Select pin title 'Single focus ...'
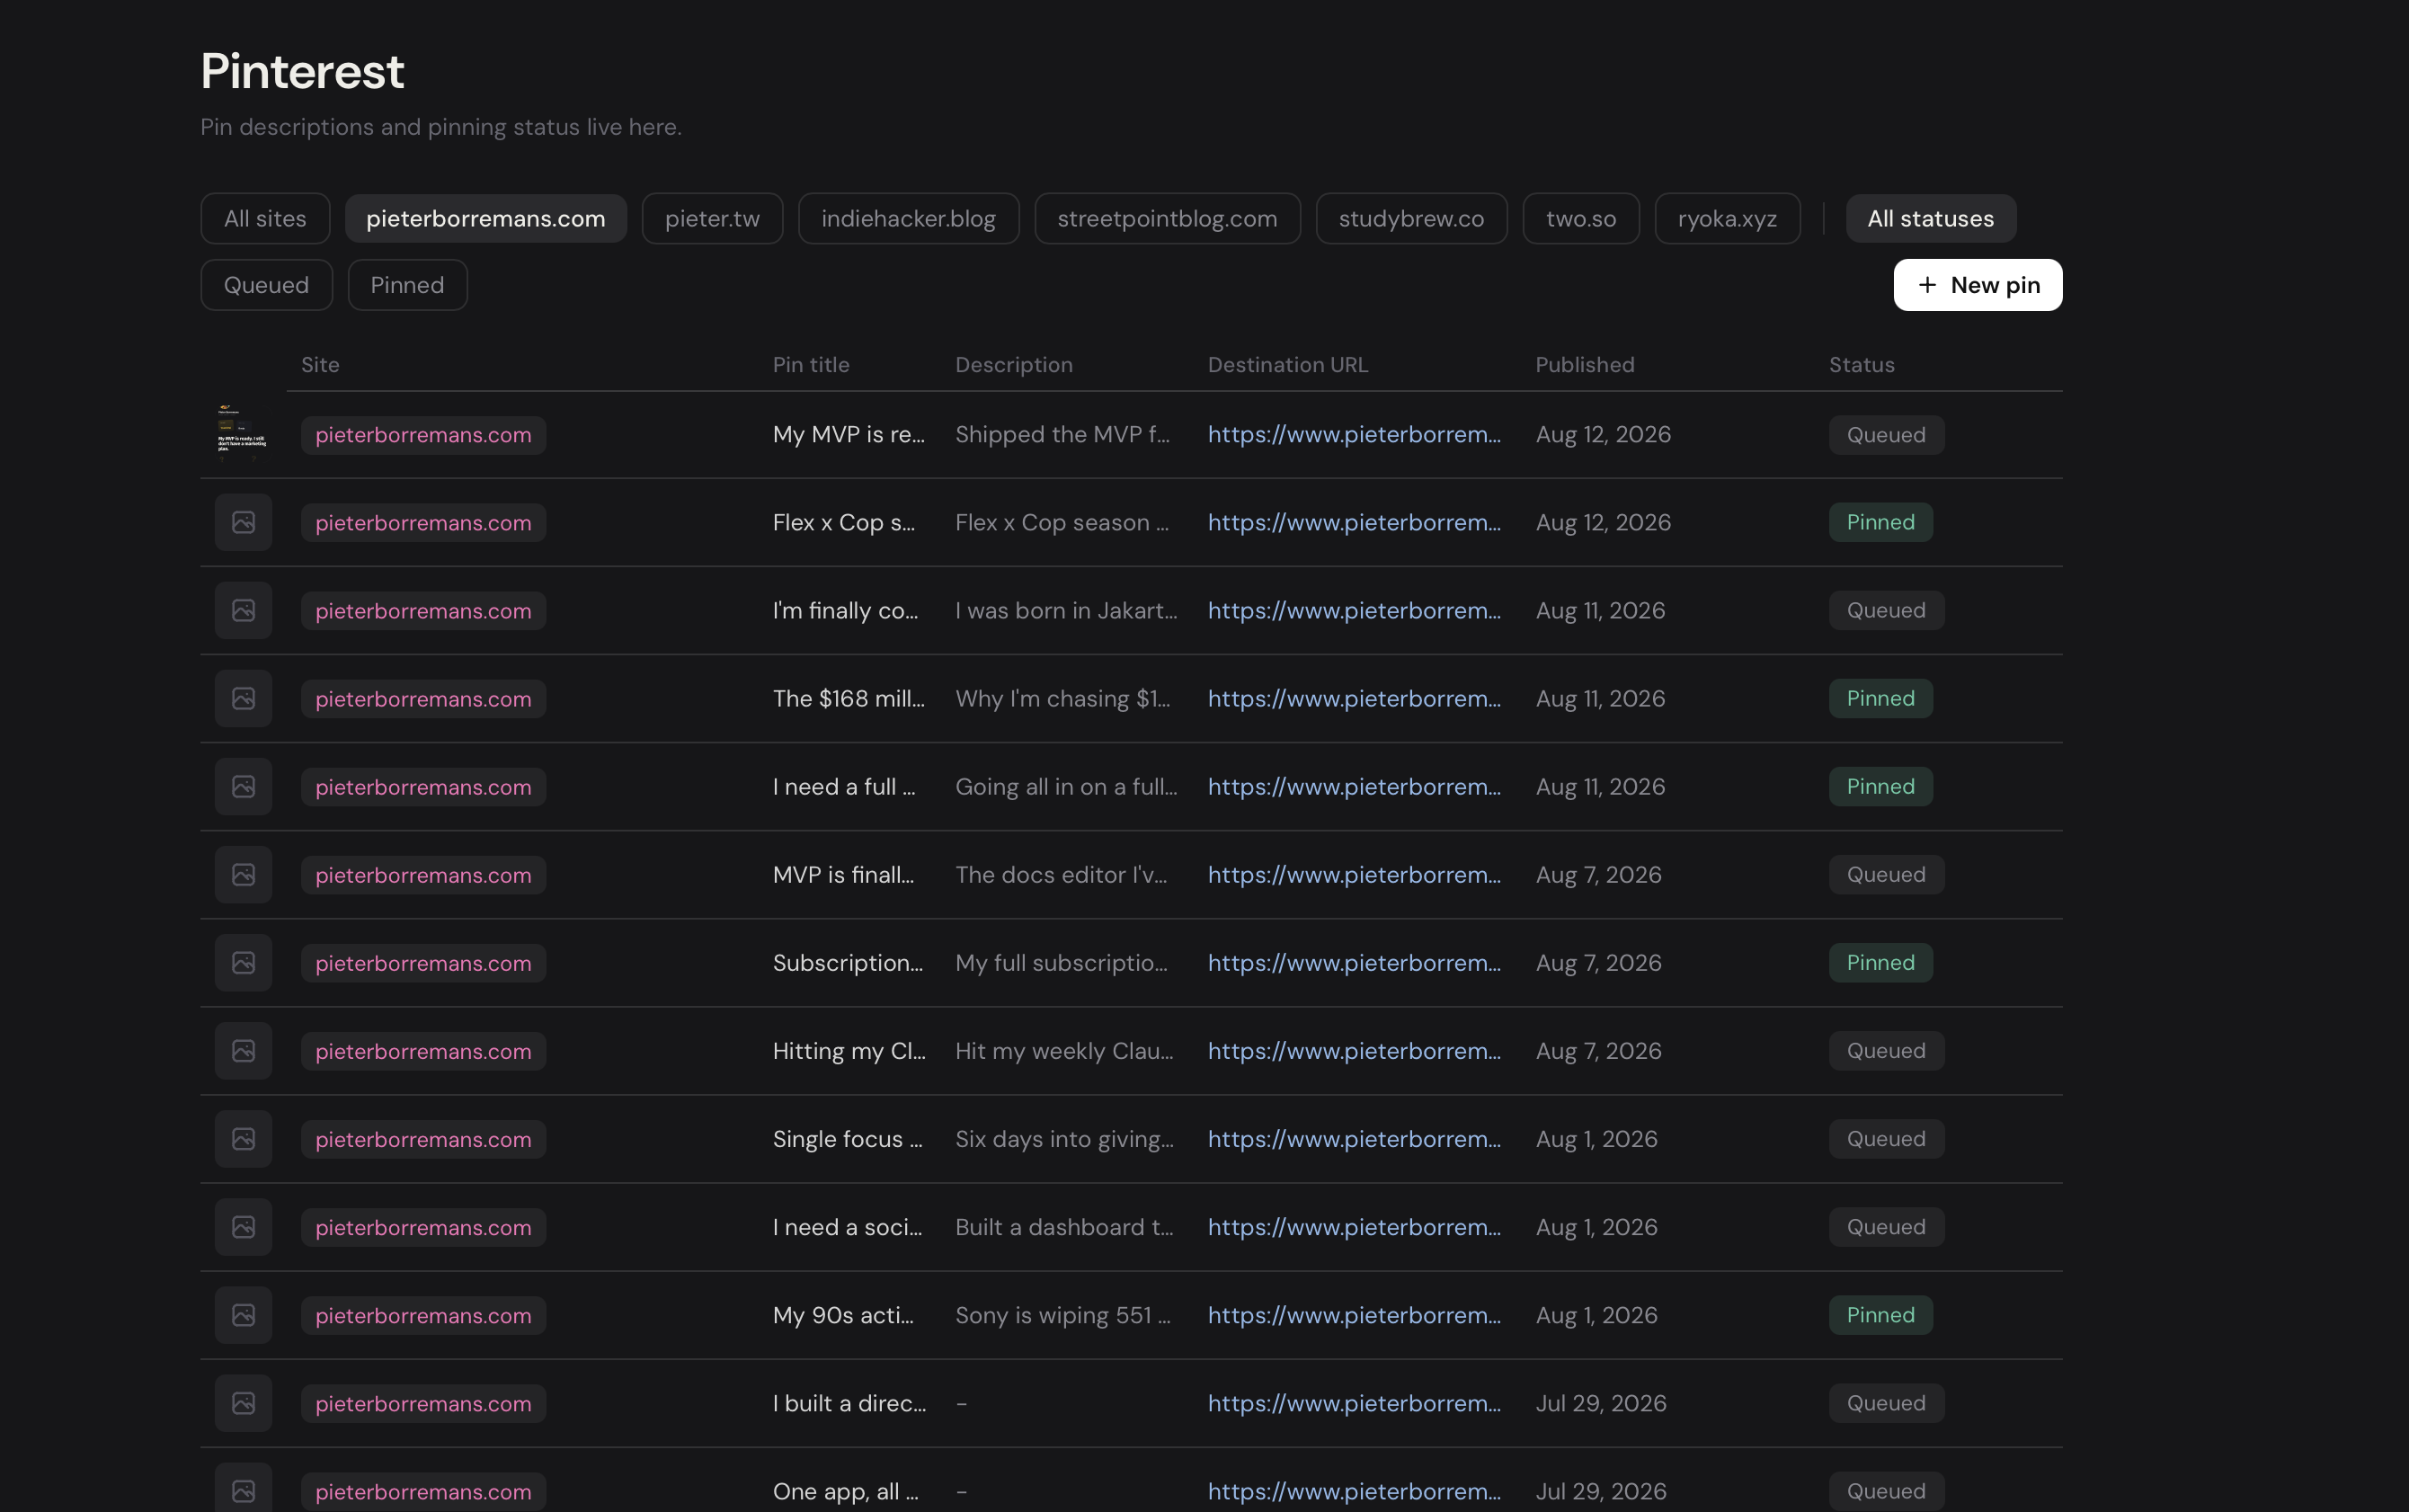The width and height of the screenshot is (2409, 1512). [x=847, y=1138]
